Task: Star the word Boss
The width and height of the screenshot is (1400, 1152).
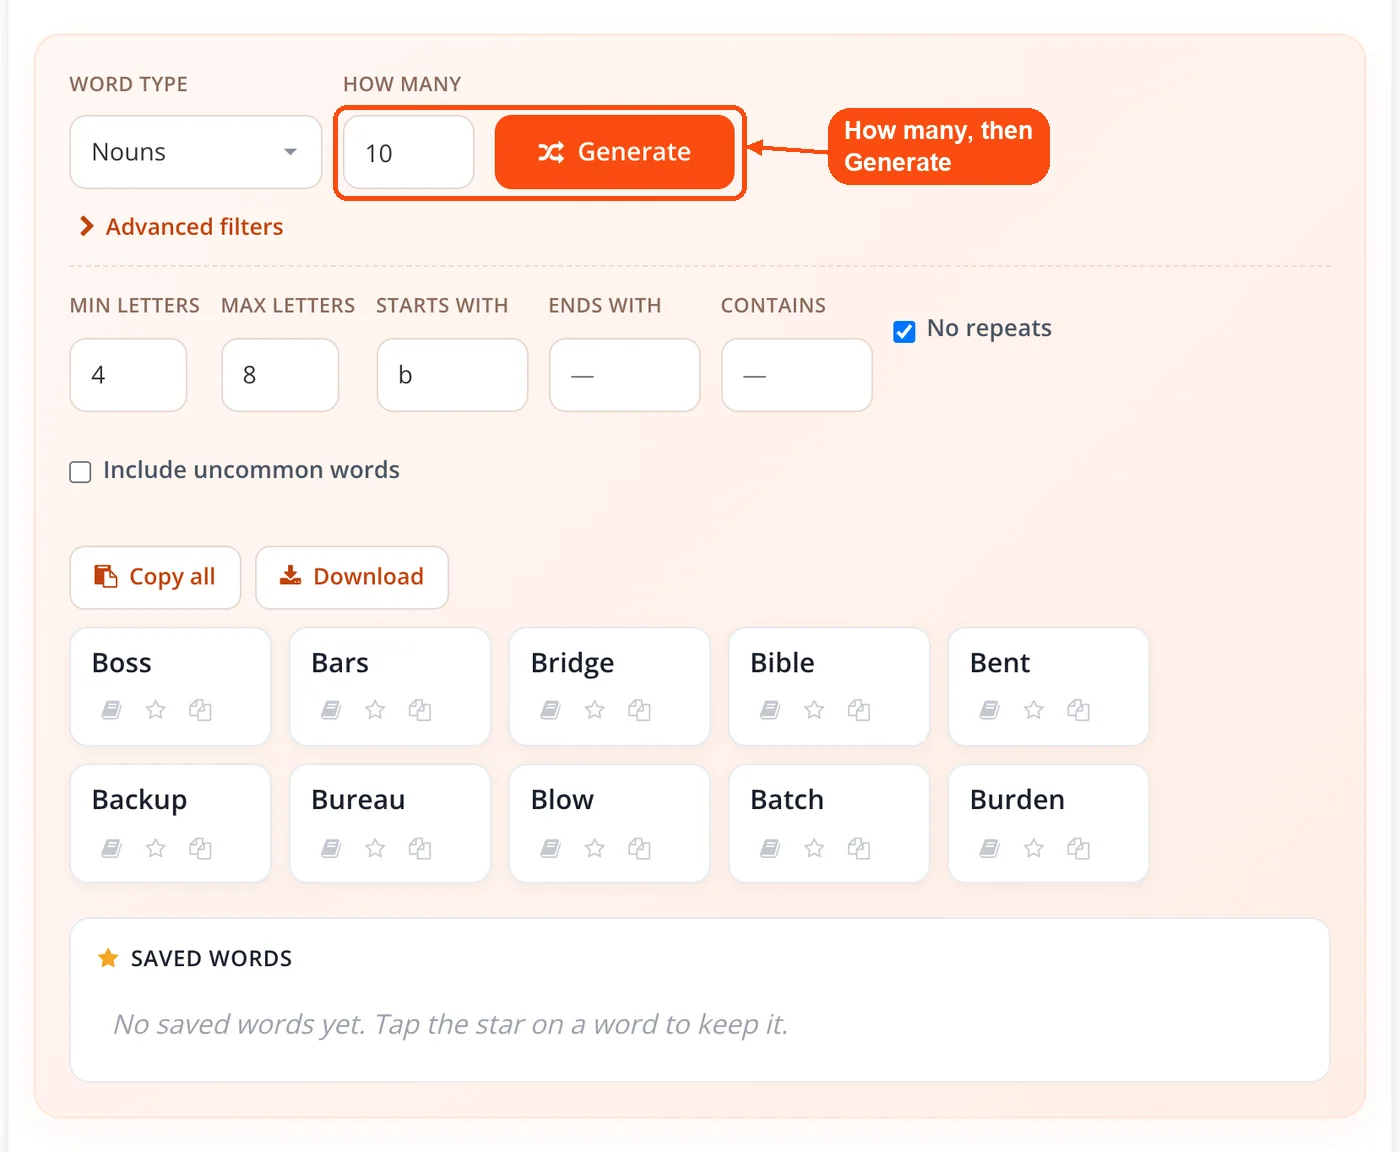Action: point(155,710)
